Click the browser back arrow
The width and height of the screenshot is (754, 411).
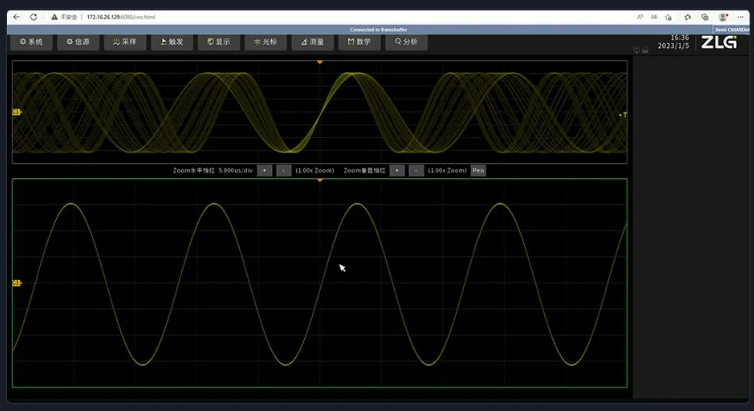click(x=16, y=17)
